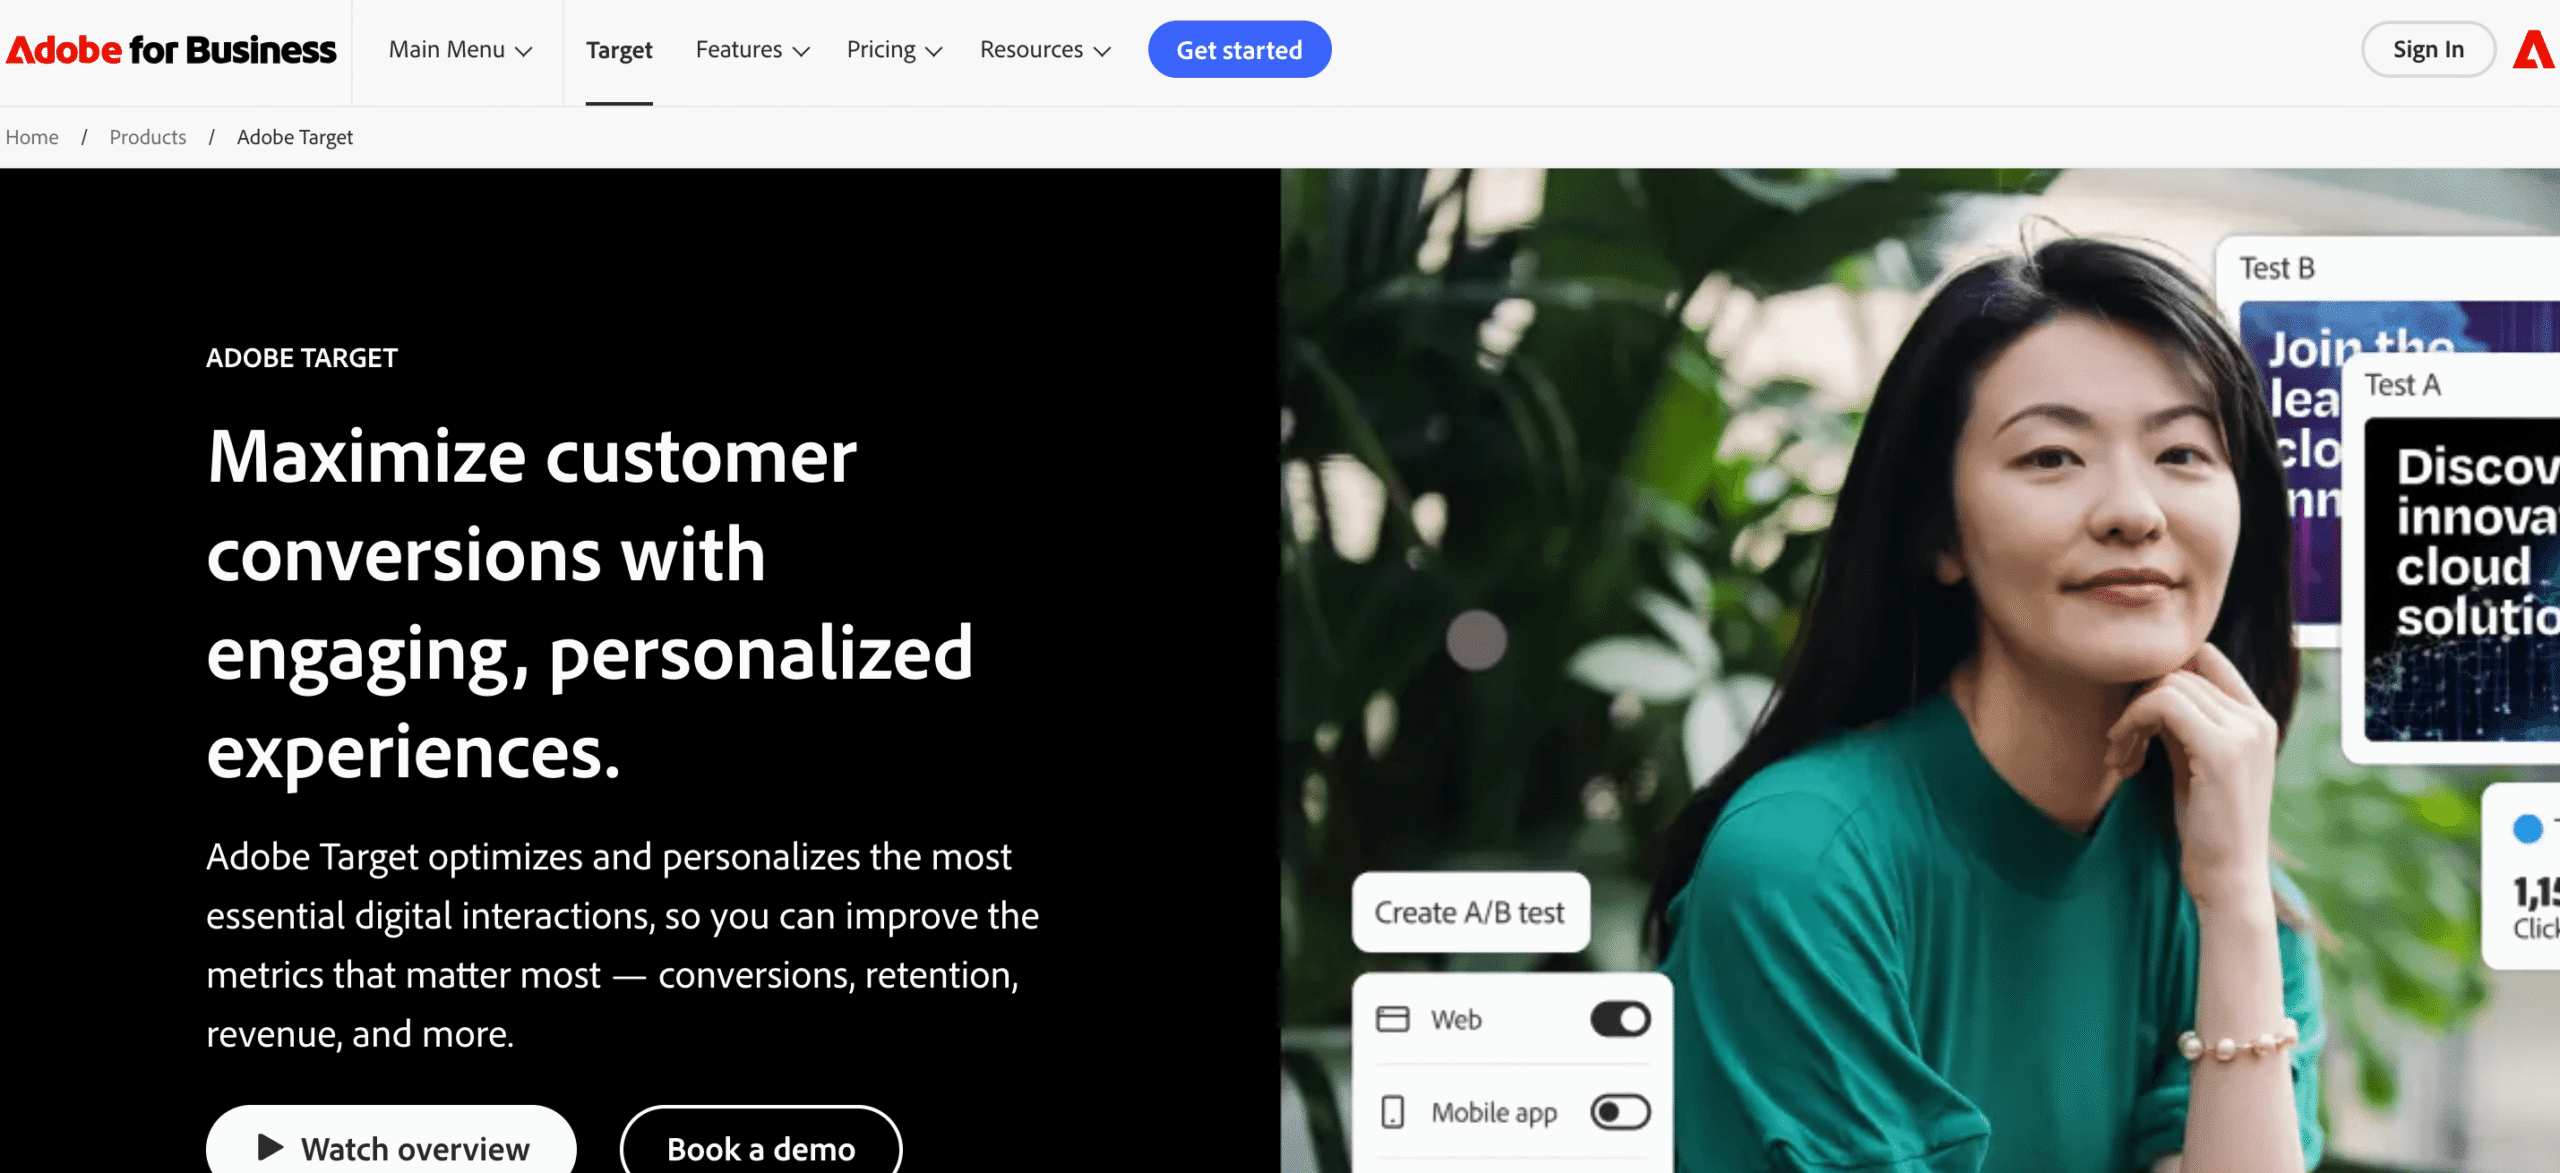
Task: Click the Sign In button
Action: point(2428,49)
